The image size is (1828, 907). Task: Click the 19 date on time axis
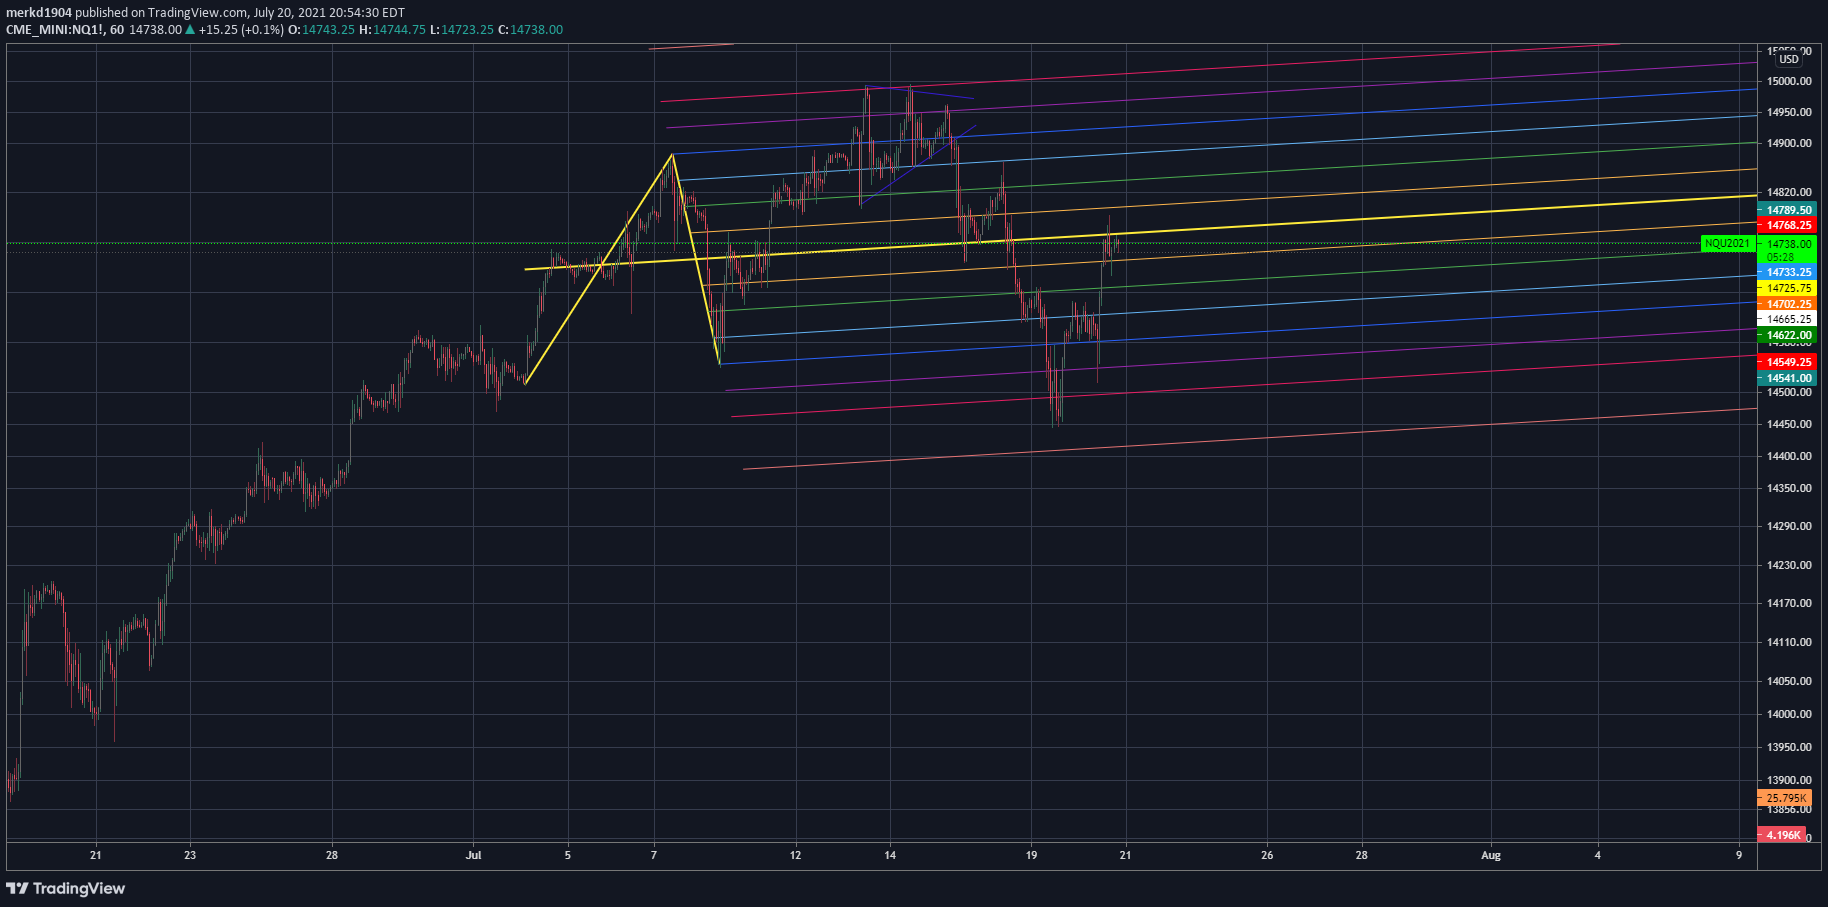click(x=1031, y=855)
